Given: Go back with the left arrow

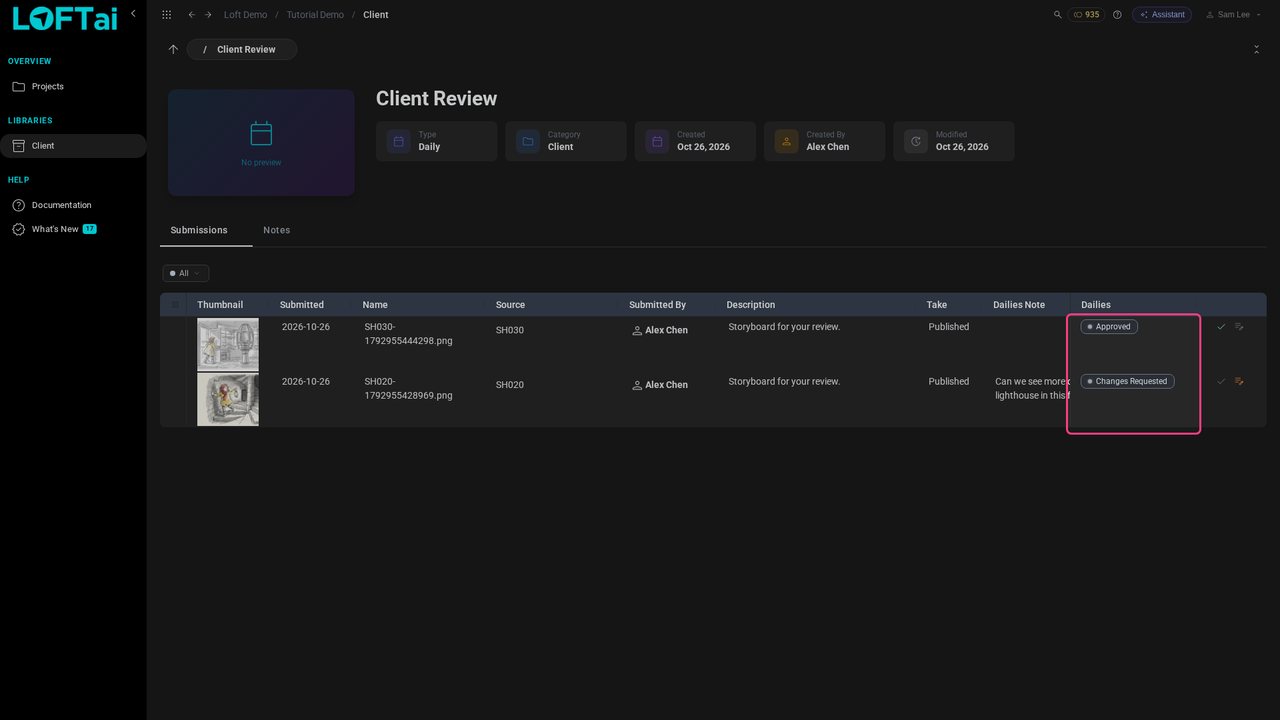Looking at the screenshot, I should pos(192,15).
